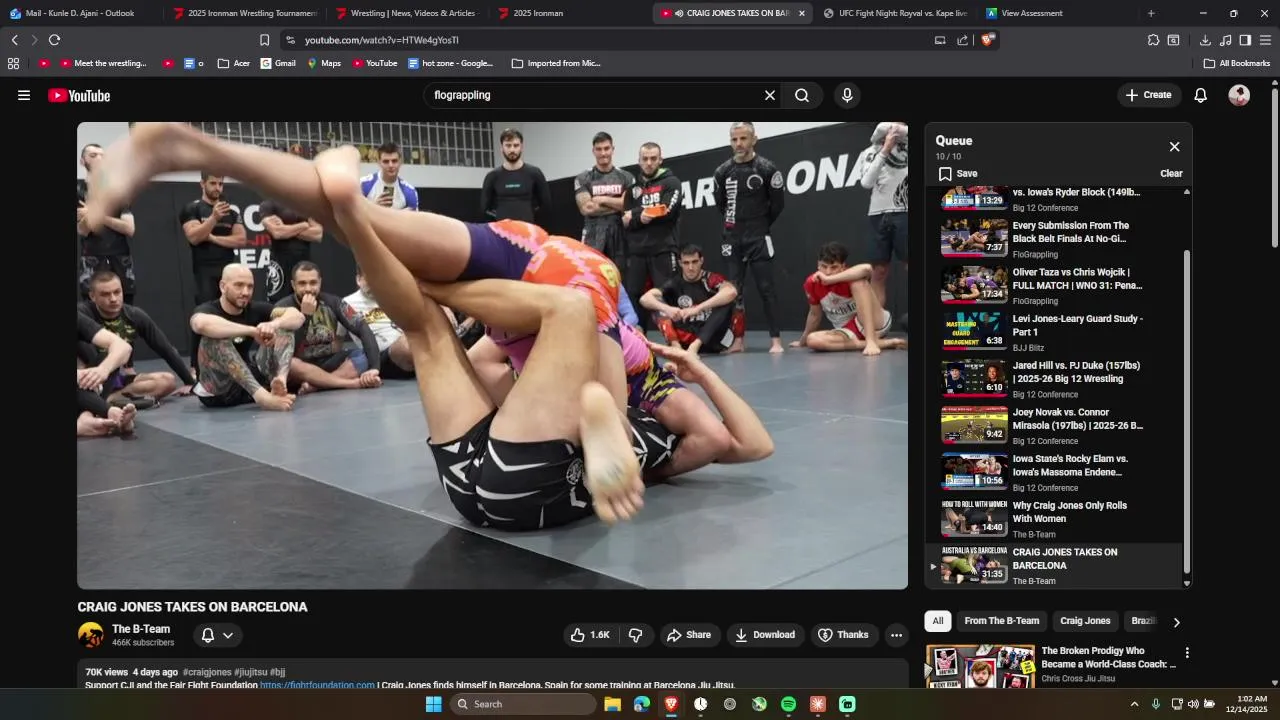Open a new browser tab
The height and width of the screenshot is (720, 1280).
(1151, 13)
